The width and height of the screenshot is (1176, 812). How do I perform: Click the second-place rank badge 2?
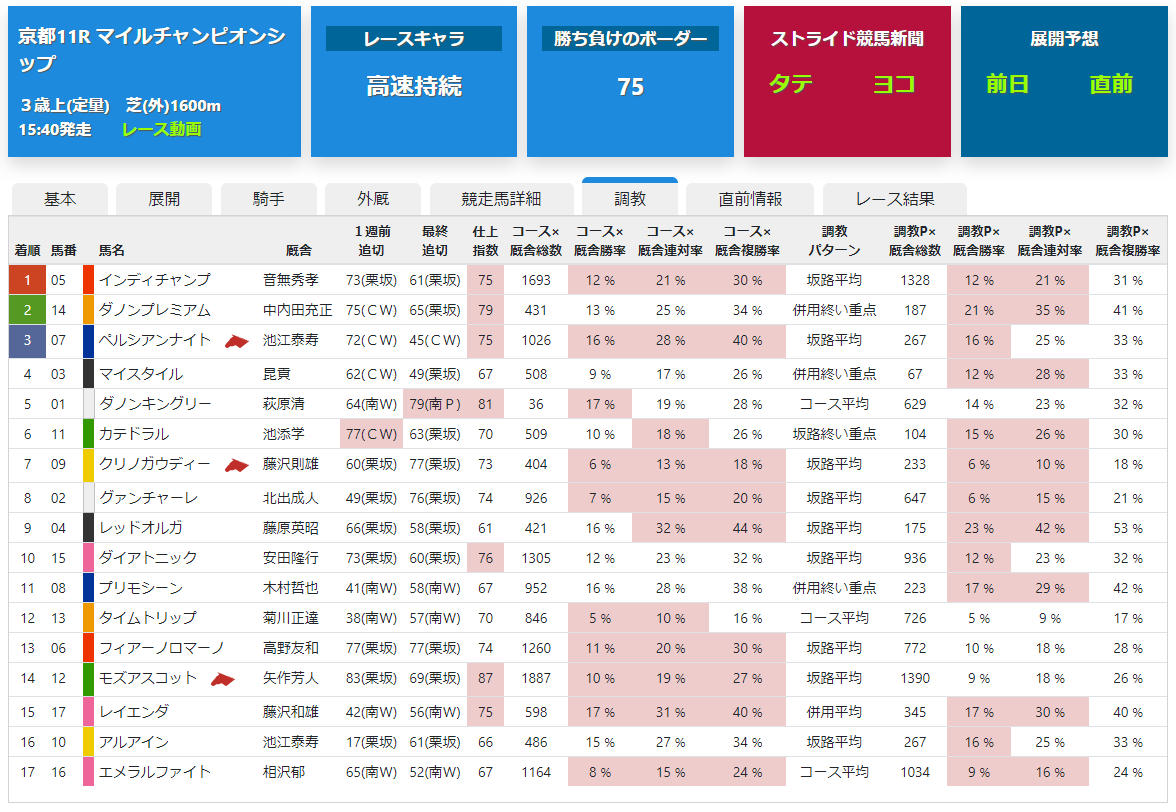coord(27,310)
